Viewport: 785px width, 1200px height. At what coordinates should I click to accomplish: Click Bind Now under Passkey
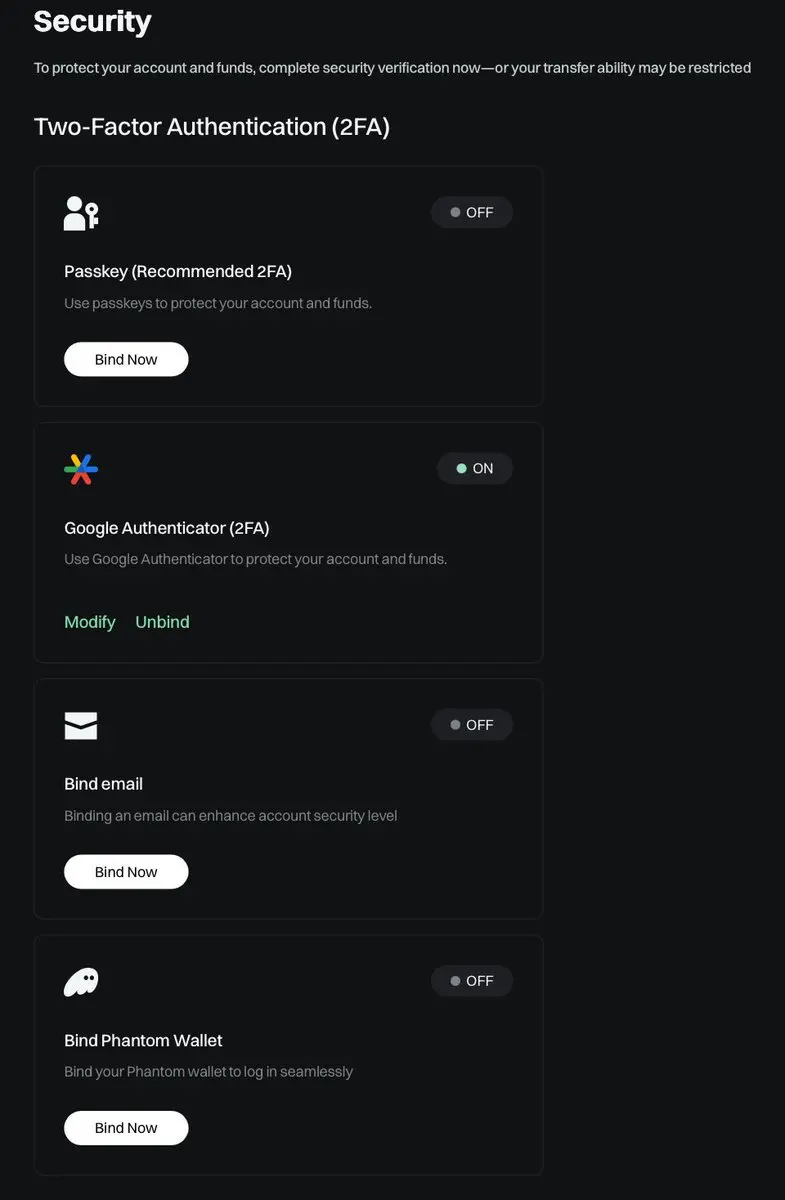126,359
